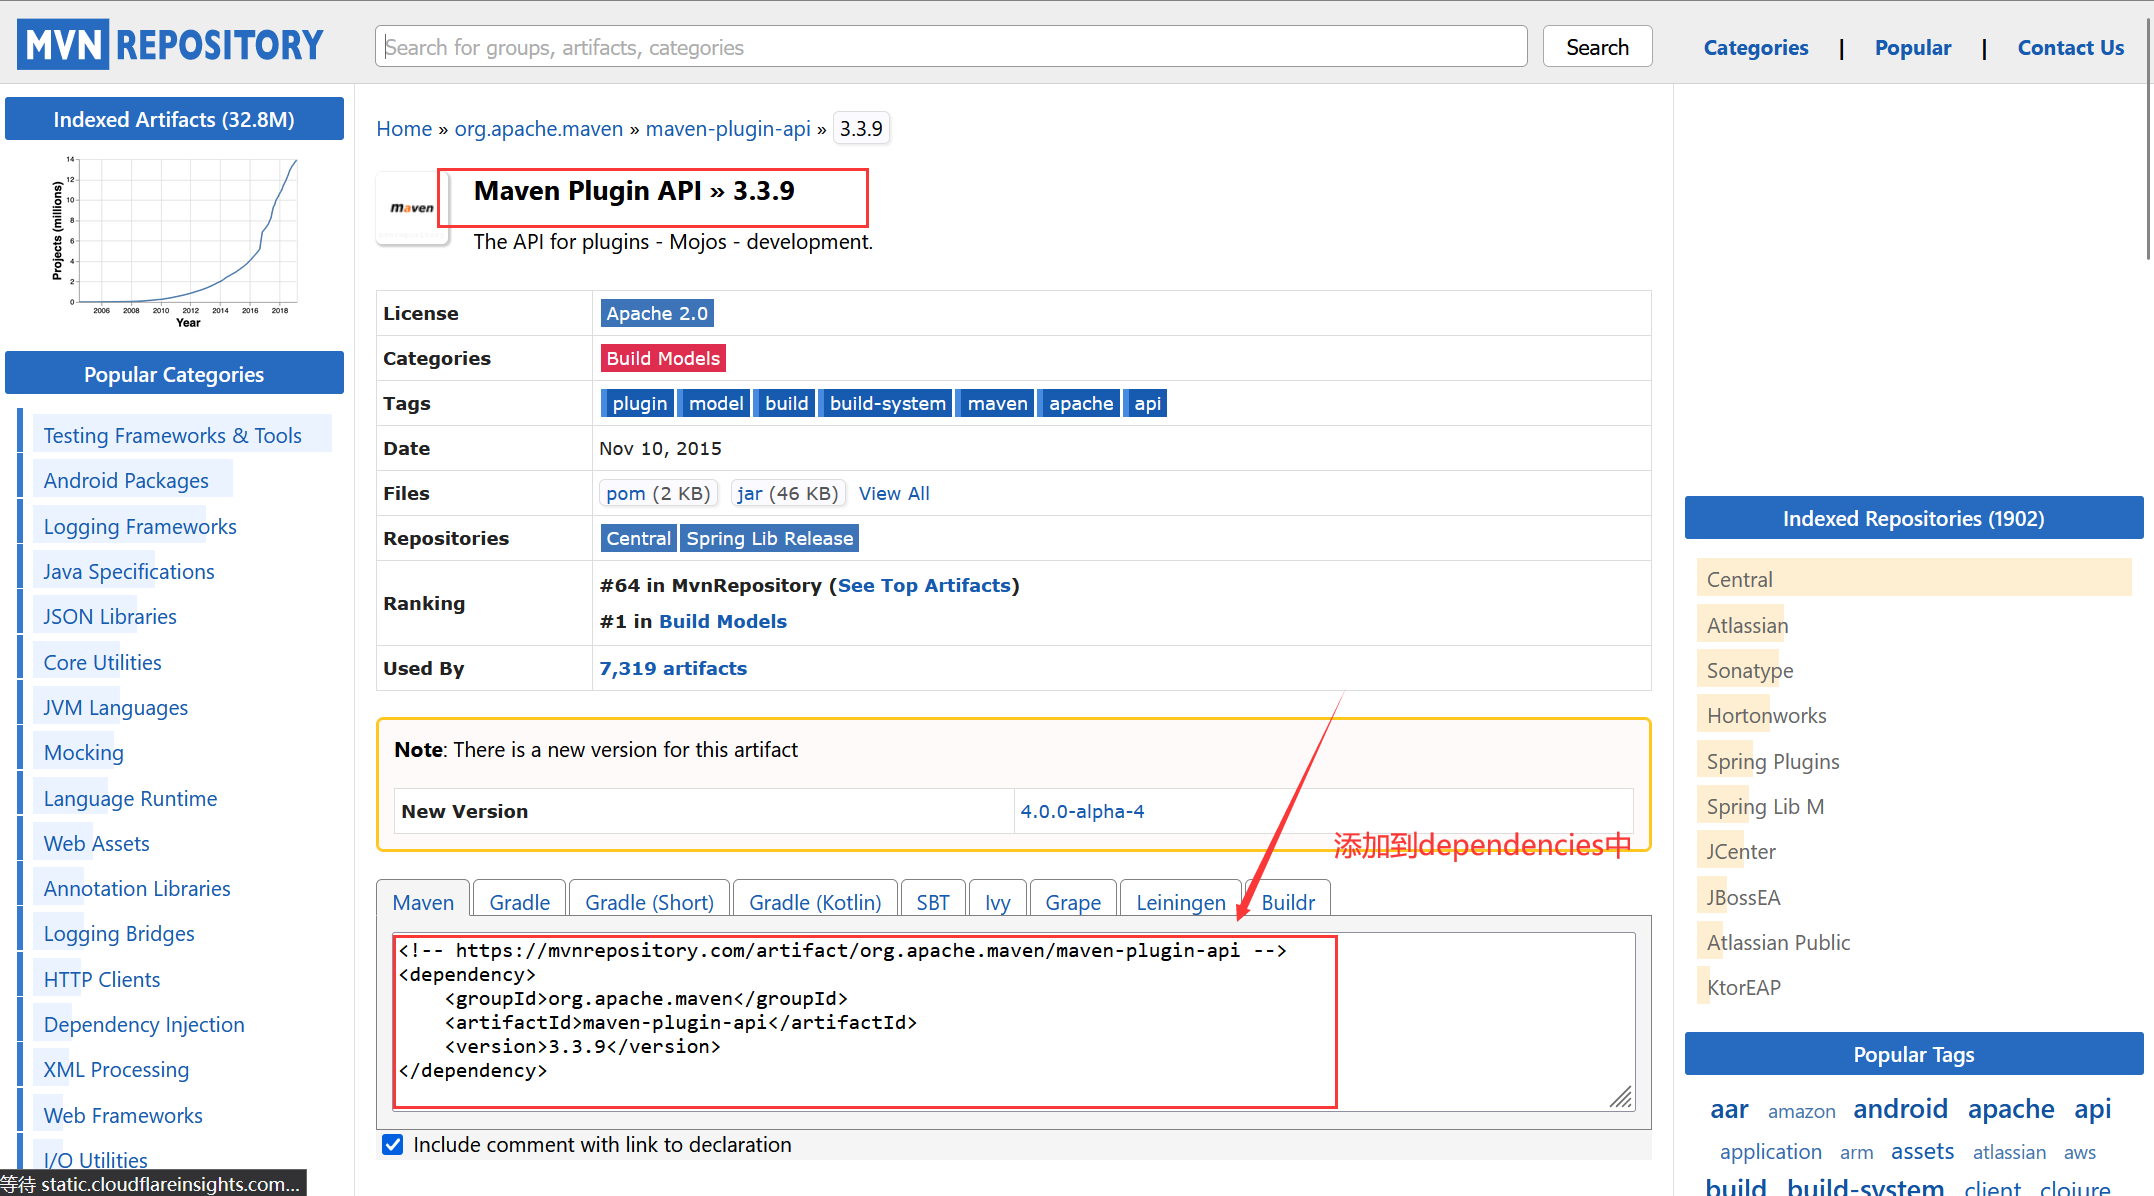
Task: Click the red Build Models category badge
Action: (x=662, y=358)
